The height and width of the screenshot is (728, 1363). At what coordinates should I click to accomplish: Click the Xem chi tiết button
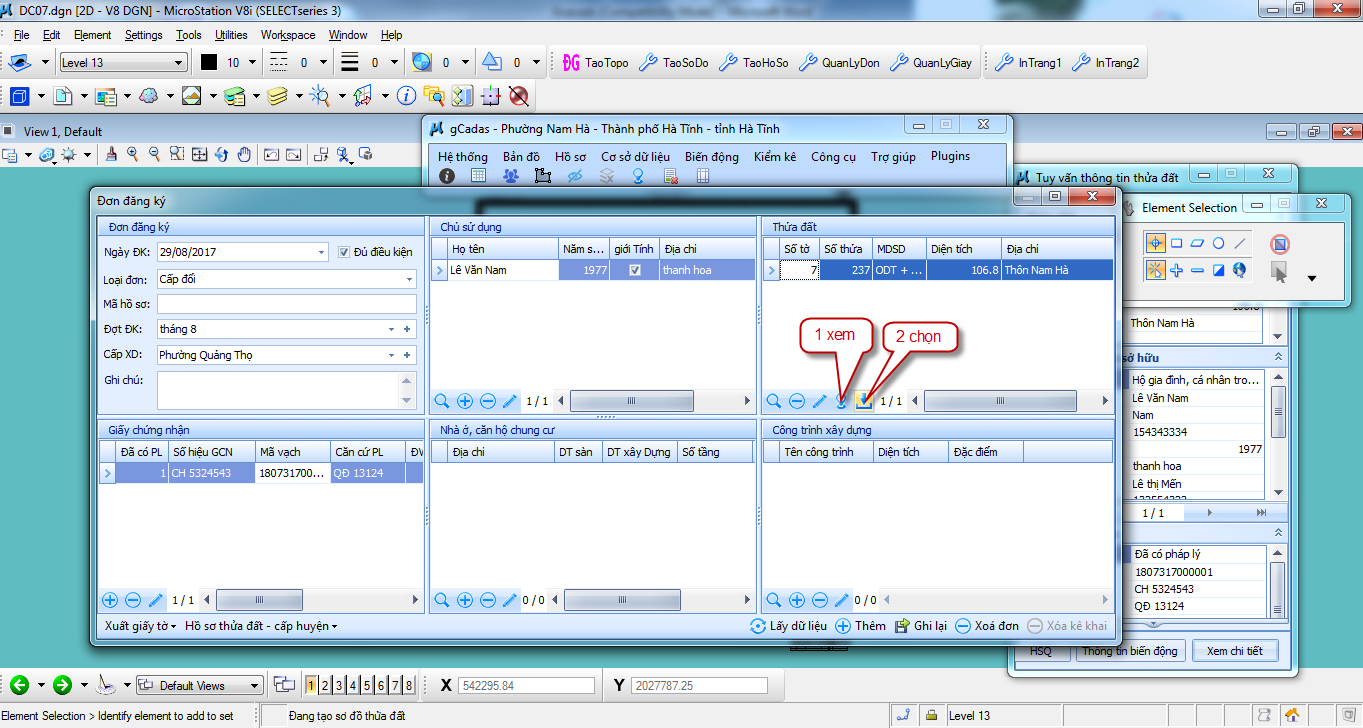1234,651
